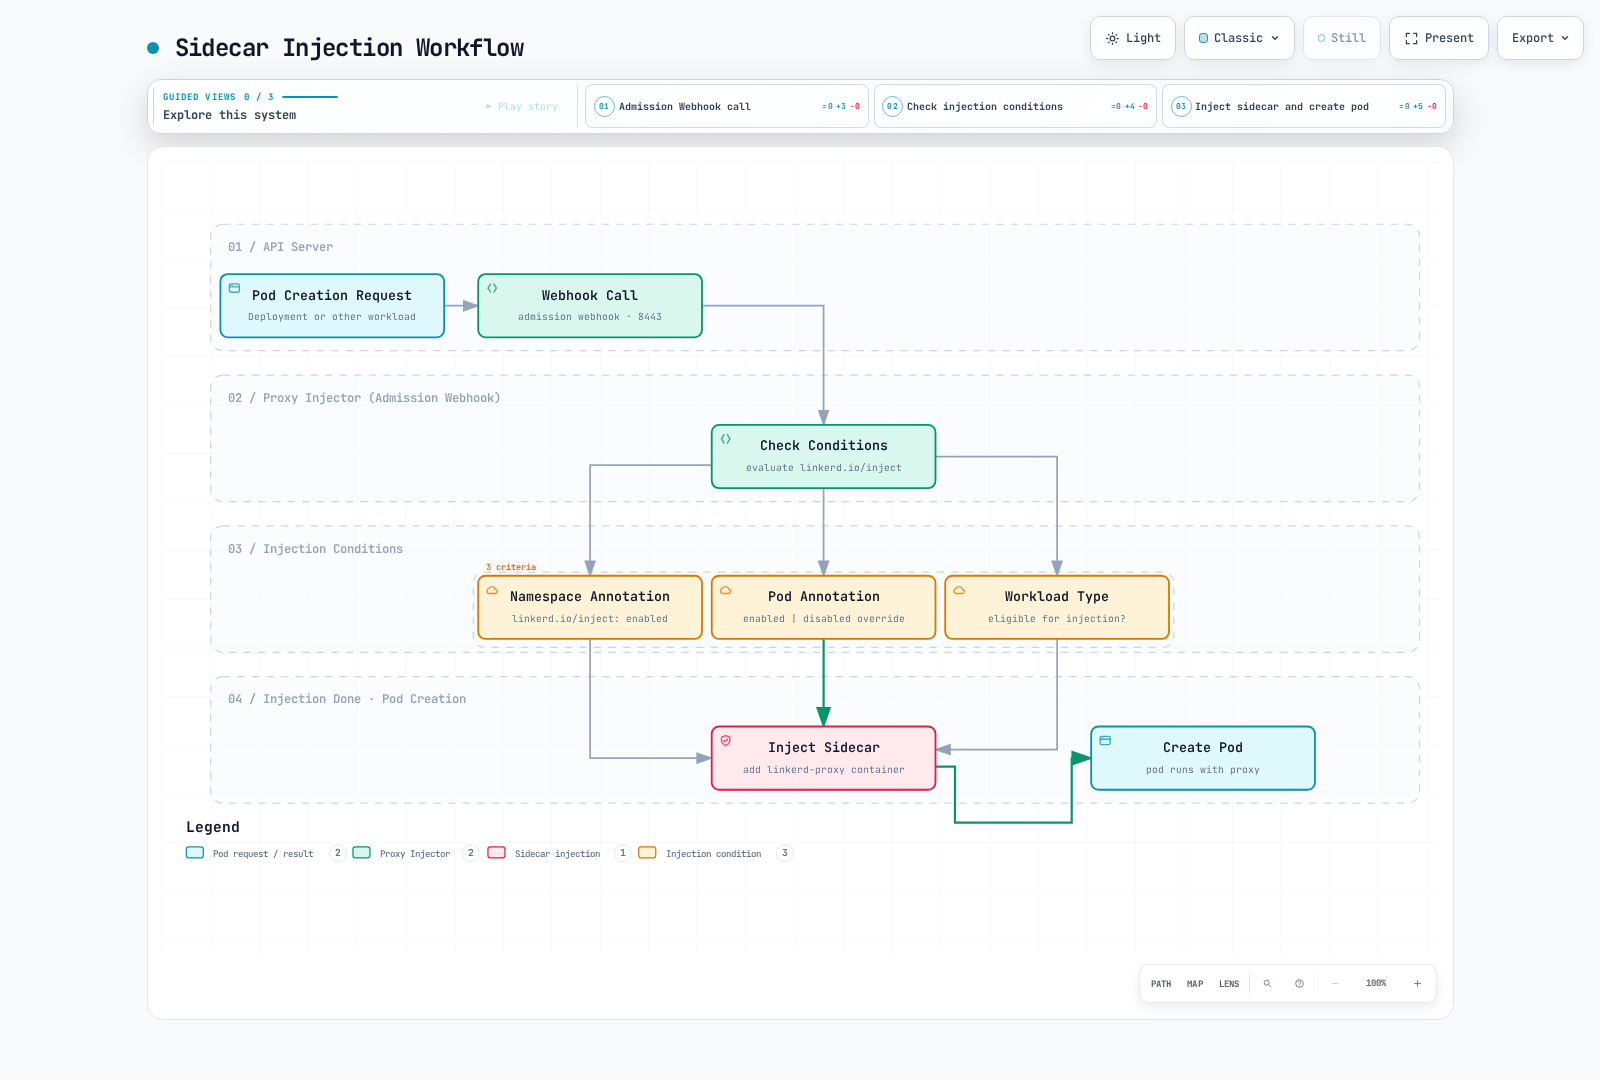Click '04 / Injection Done · Pod Creation' label

coord(347,699)
